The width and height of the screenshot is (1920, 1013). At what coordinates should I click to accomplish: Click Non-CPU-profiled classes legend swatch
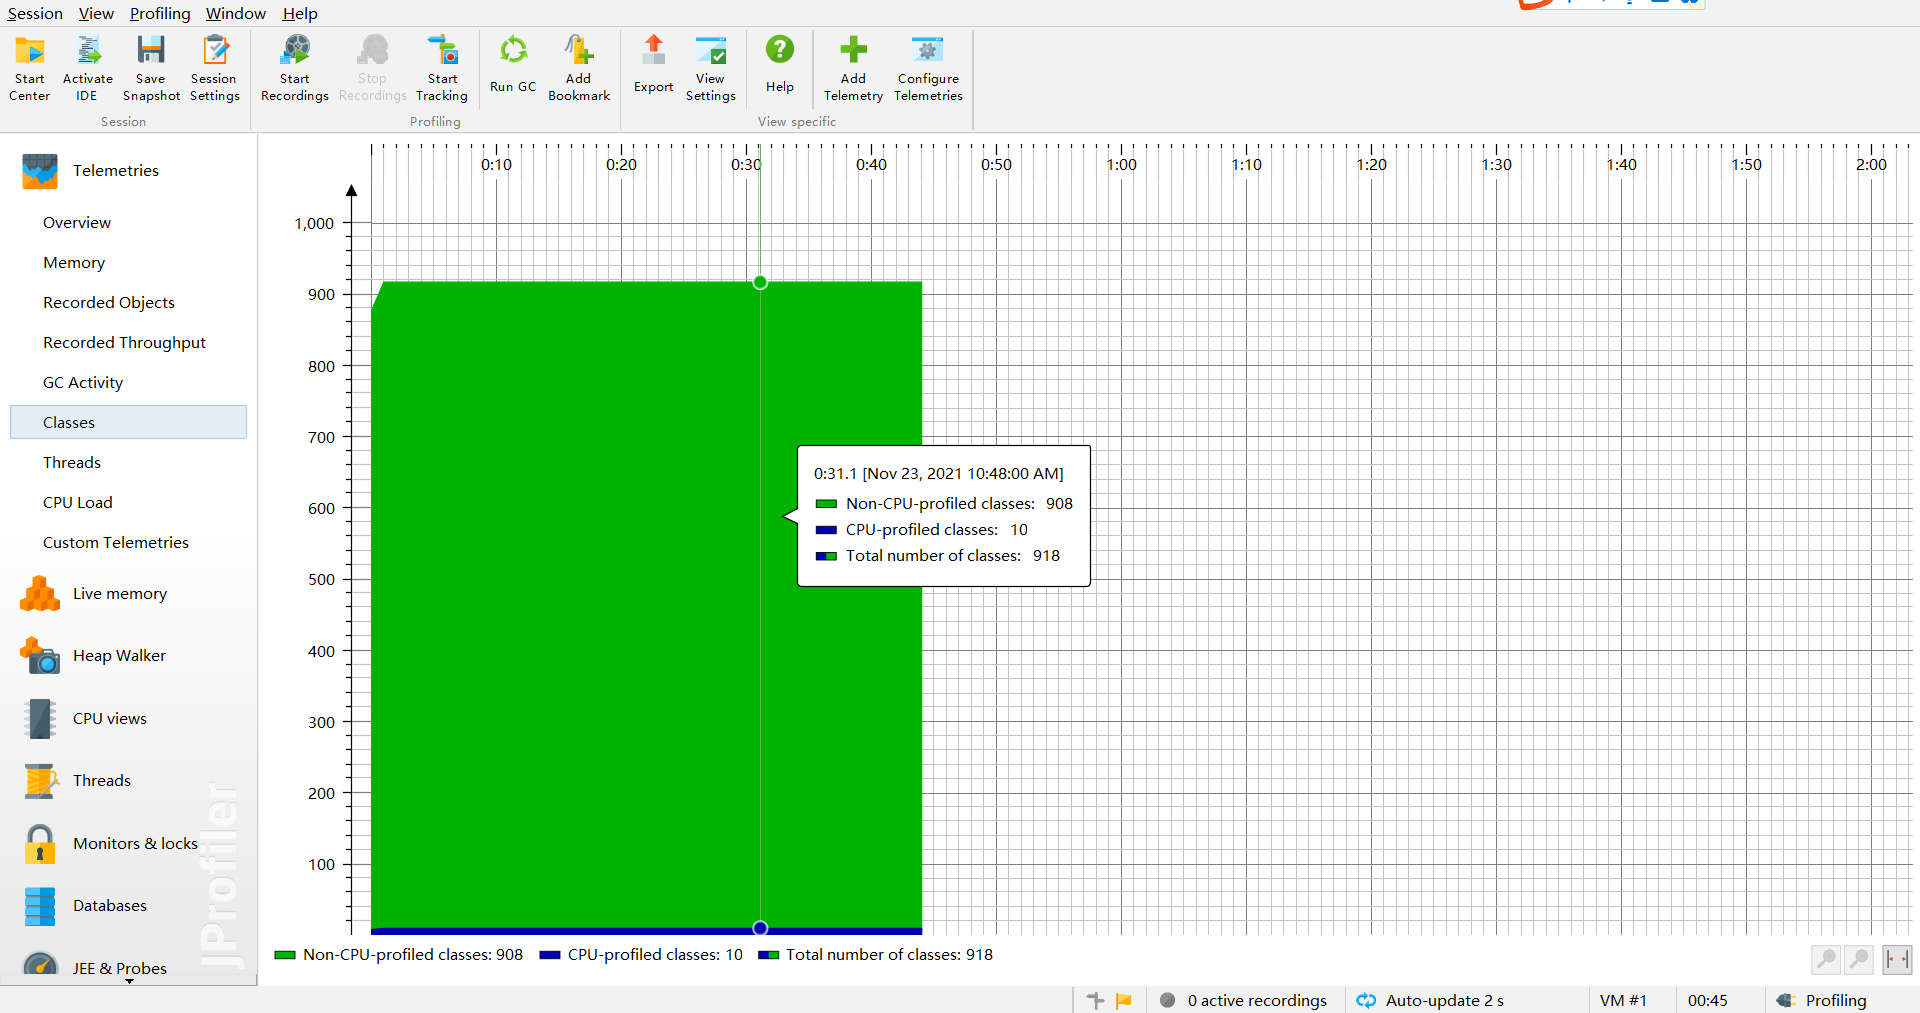click(x=285, y=955)
